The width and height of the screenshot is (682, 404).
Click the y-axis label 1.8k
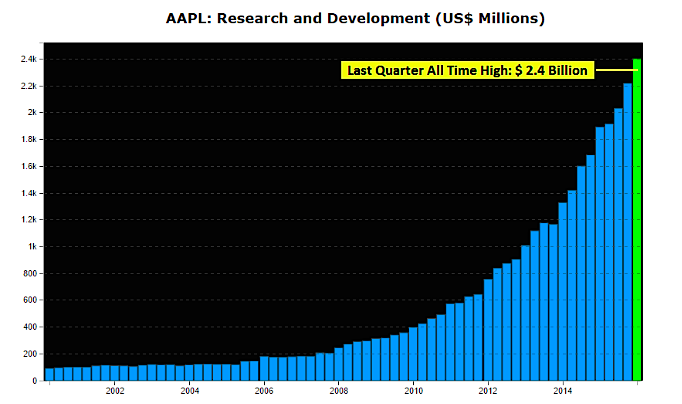[x=29, y=140]
